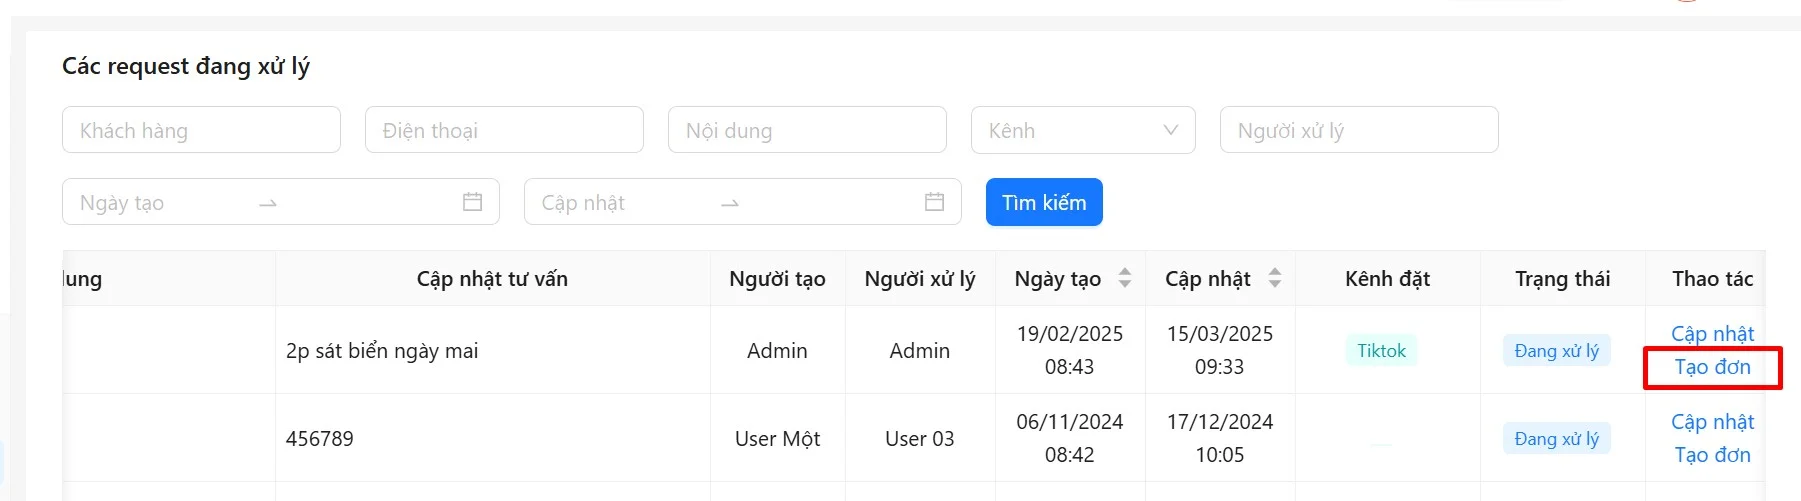Screen dimensions: 1801x501
Task: Click Cập nhật link for User Một row
Action: [1712, 422]
